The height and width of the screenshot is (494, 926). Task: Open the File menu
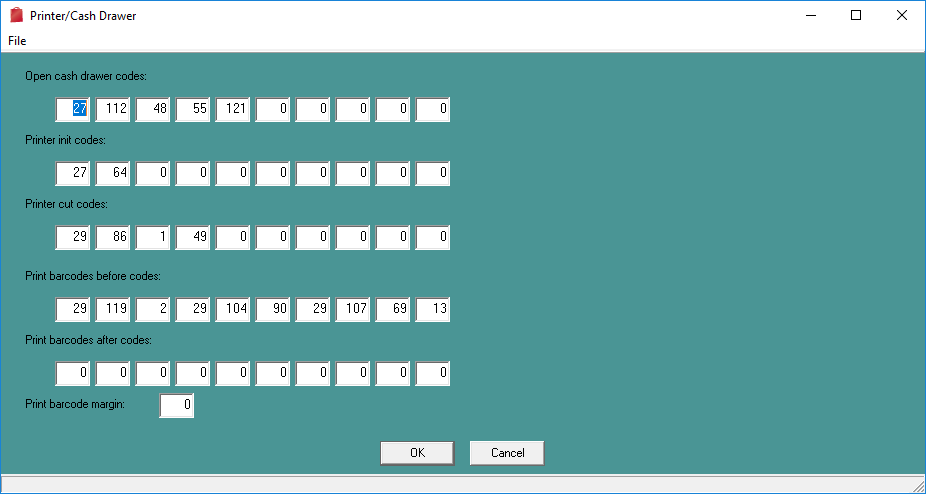(x=17, y=41)
